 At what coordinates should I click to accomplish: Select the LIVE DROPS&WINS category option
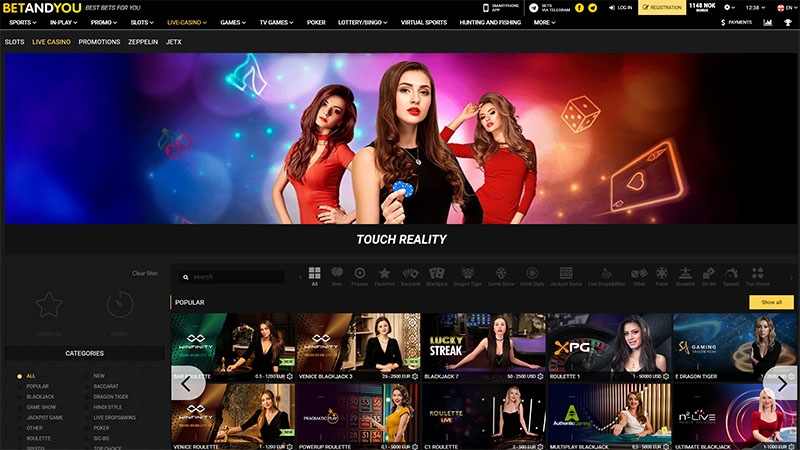(x=114, y=417)
